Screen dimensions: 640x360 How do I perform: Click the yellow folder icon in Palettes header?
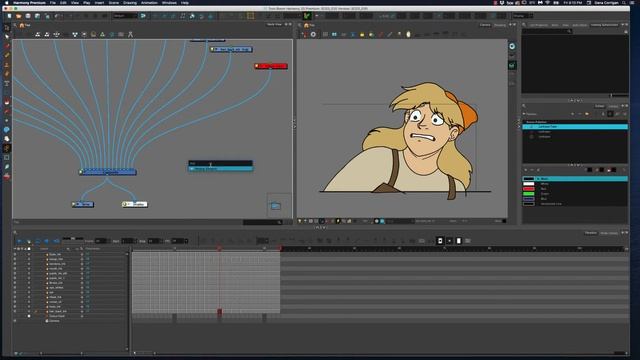click(587, 114)
